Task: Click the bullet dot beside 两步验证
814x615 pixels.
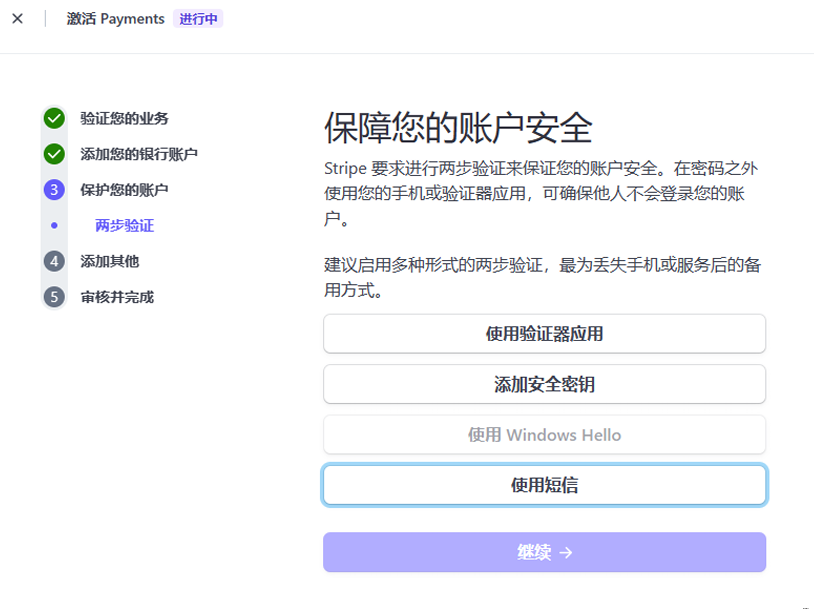Action: tap(54, 226)
